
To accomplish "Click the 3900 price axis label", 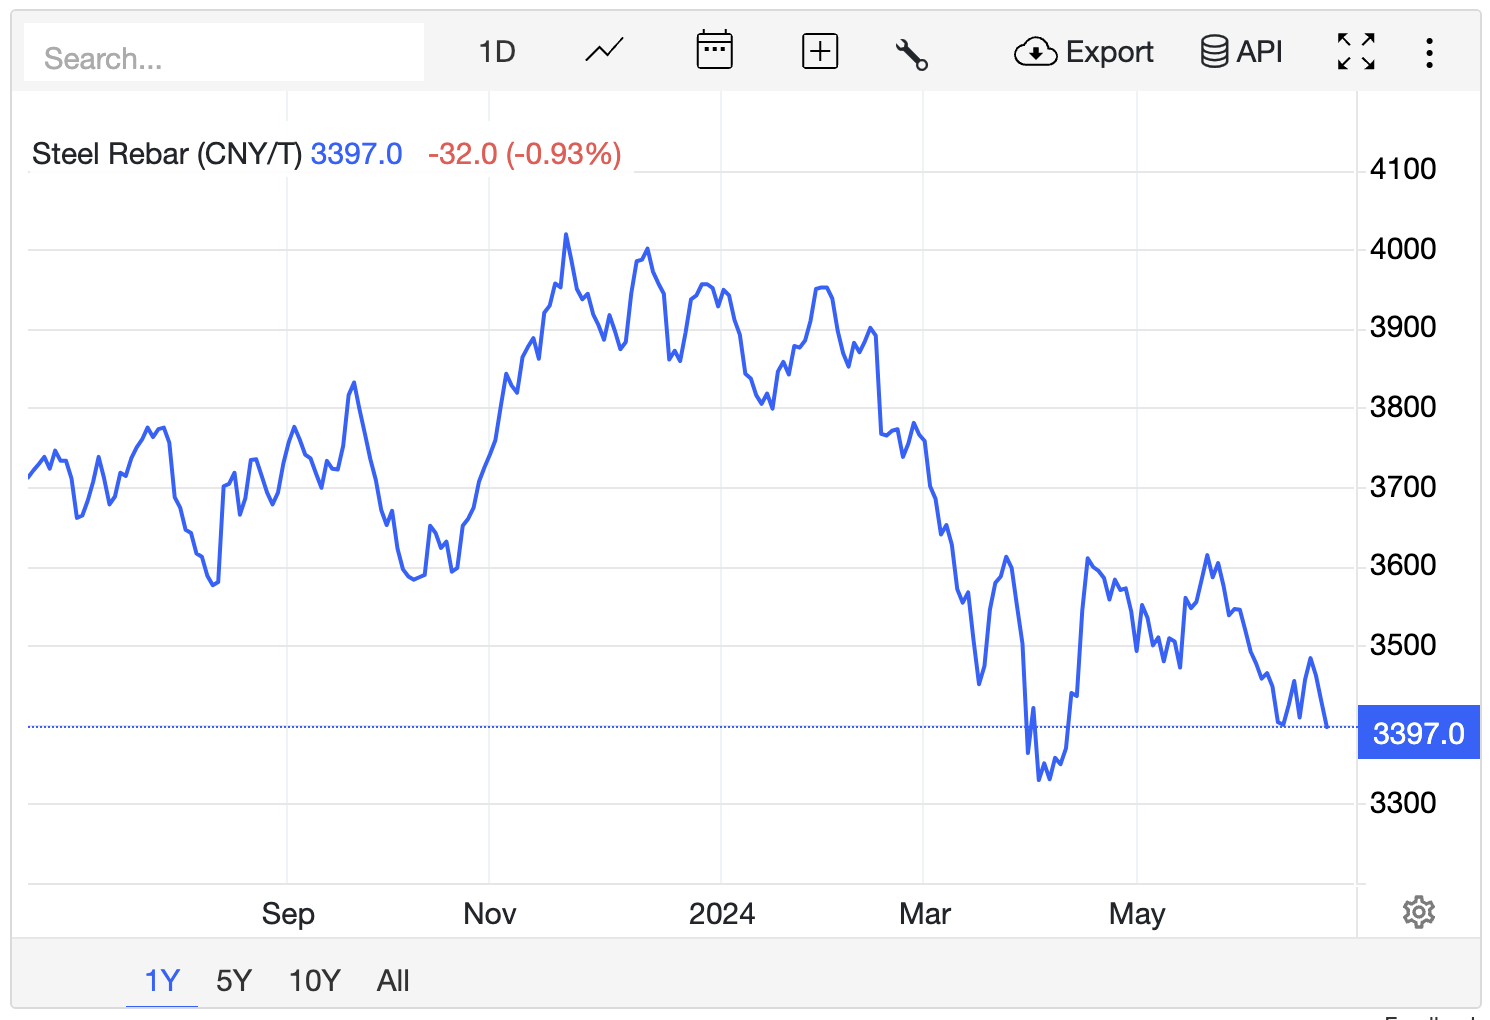I will 1402,327.
